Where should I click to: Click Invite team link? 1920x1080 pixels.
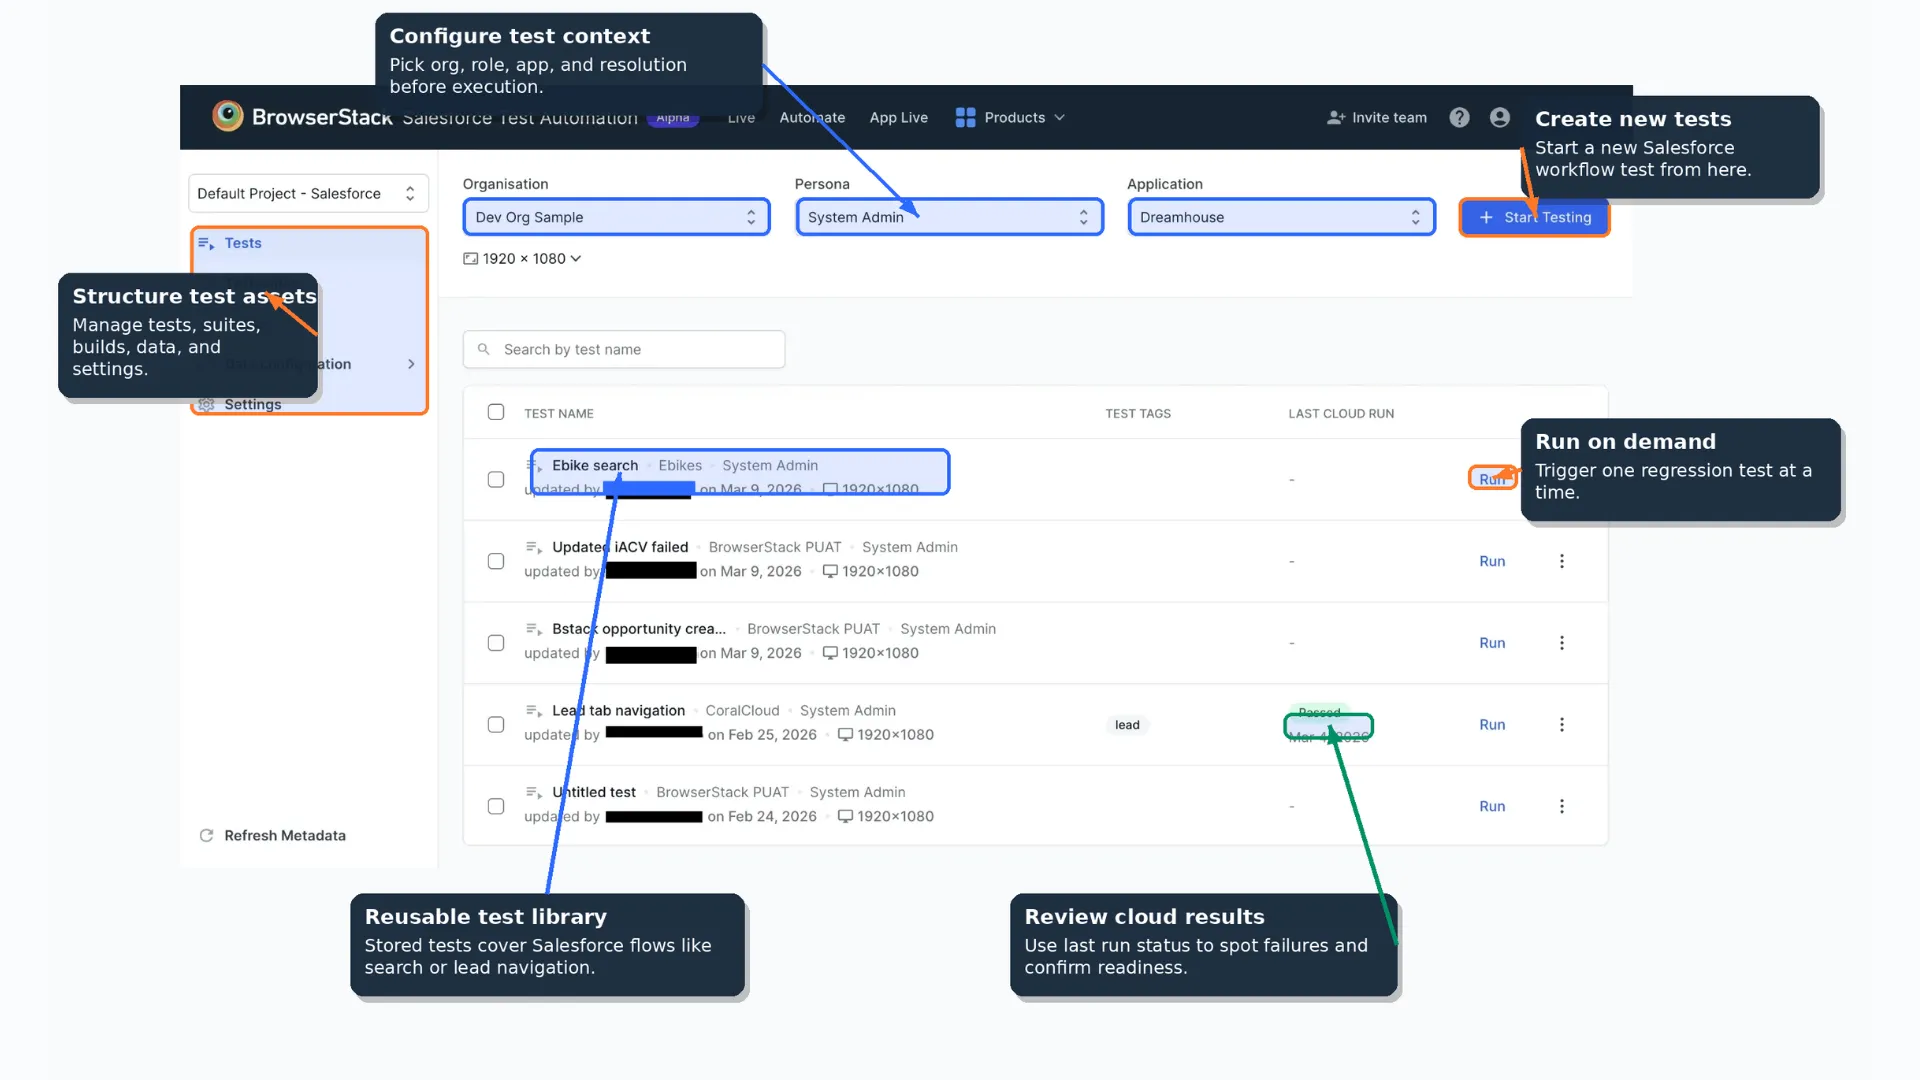point(1389,117)
